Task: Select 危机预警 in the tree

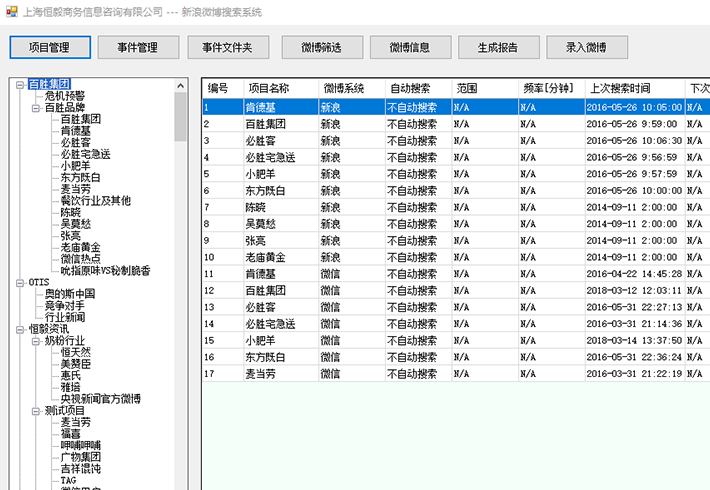Action: (x=65, y=96)
